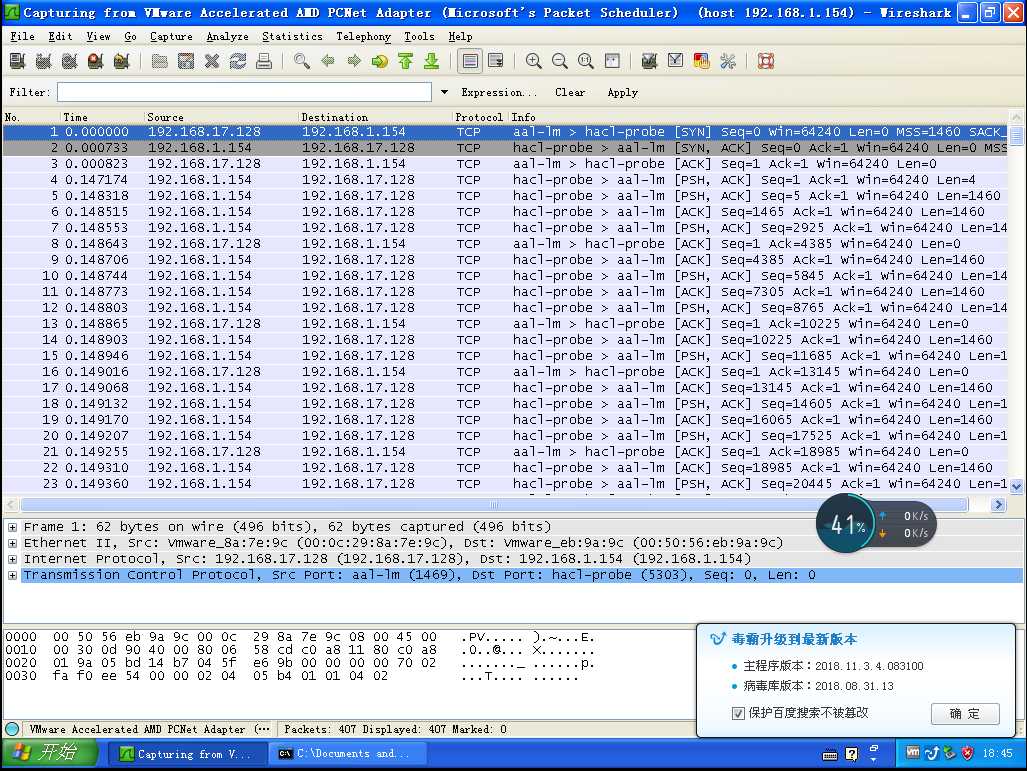Go to specific packet number icon
This screenshot has height=771, width=1027.
tap(380, 62)
